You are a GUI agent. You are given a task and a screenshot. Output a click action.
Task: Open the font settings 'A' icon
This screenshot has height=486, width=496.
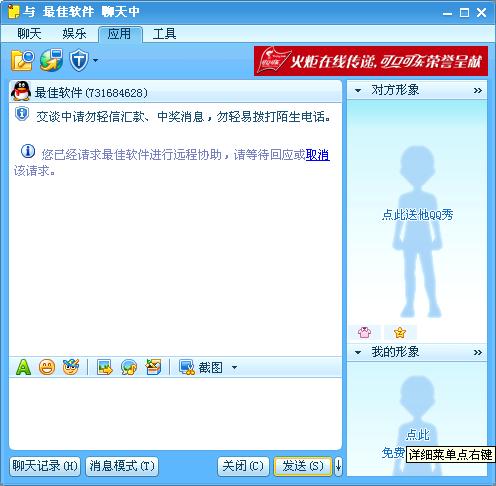23,367
